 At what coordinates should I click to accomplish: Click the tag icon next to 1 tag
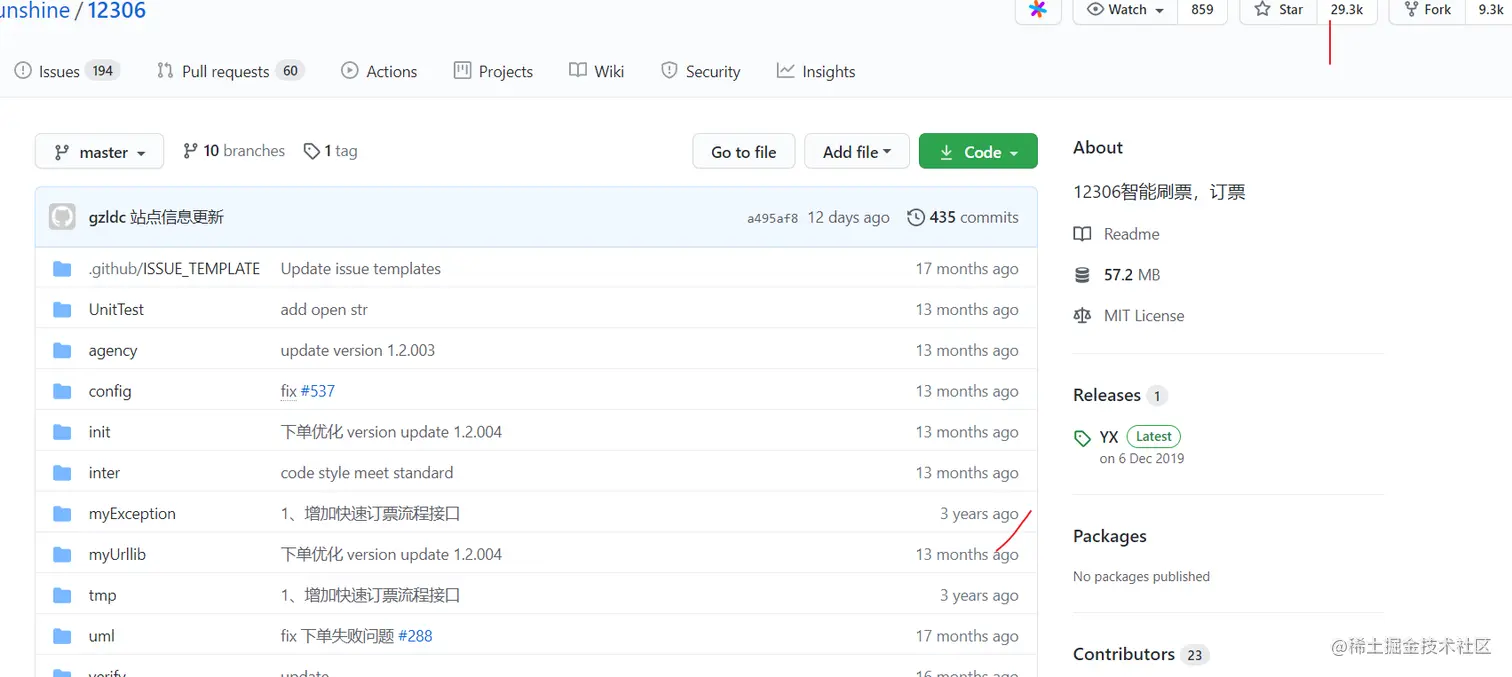(312, 151)
